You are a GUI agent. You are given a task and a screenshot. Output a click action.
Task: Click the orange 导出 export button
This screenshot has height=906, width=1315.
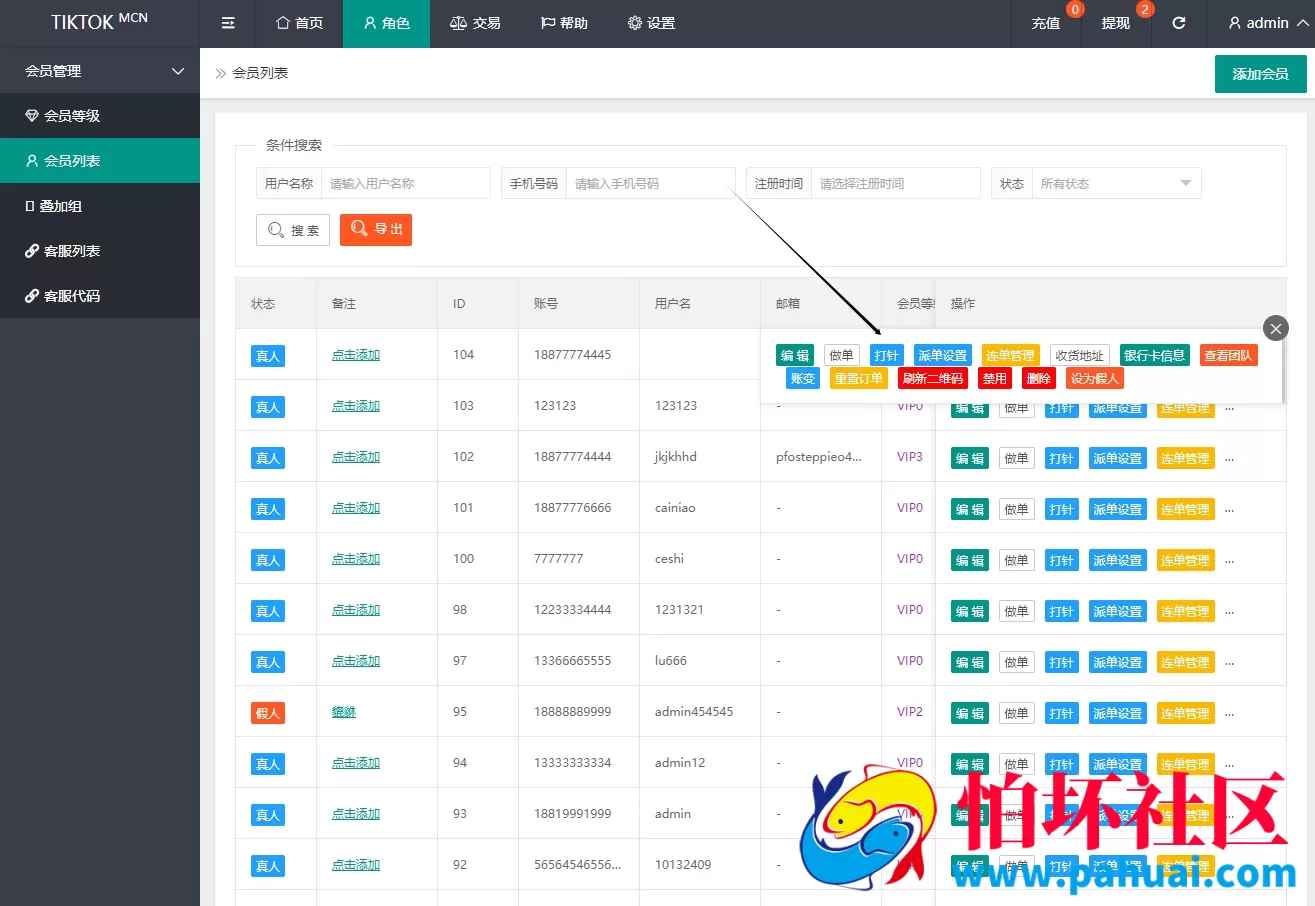(x=376, y=230)
